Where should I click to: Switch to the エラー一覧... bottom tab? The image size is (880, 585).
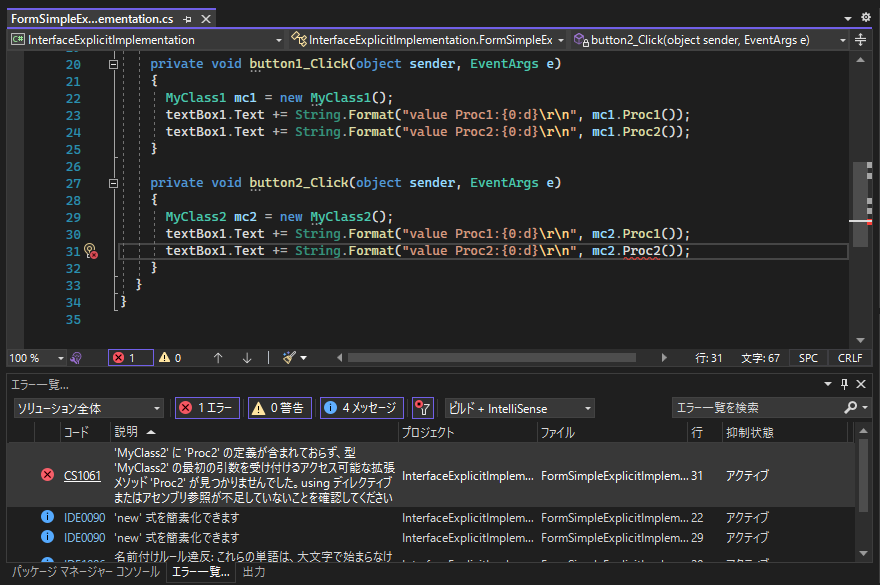pos(201,572)
